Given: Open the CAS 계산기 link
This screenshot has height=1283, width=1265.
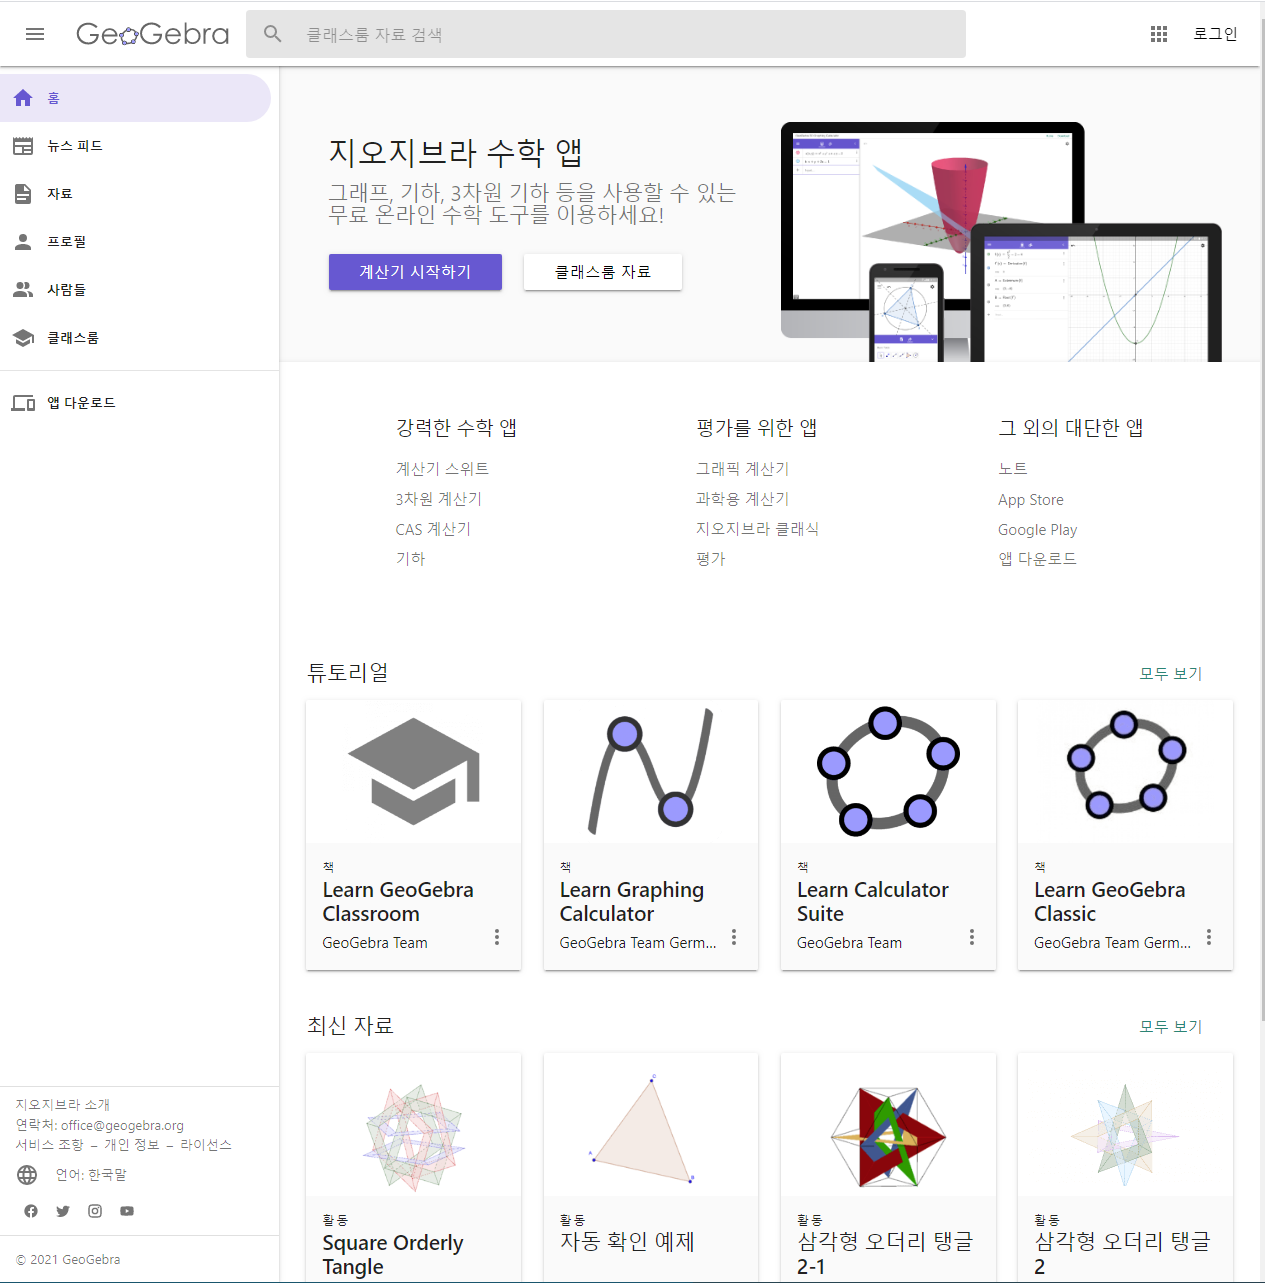Looking at the screenshot, I should (x=433, y=529).
